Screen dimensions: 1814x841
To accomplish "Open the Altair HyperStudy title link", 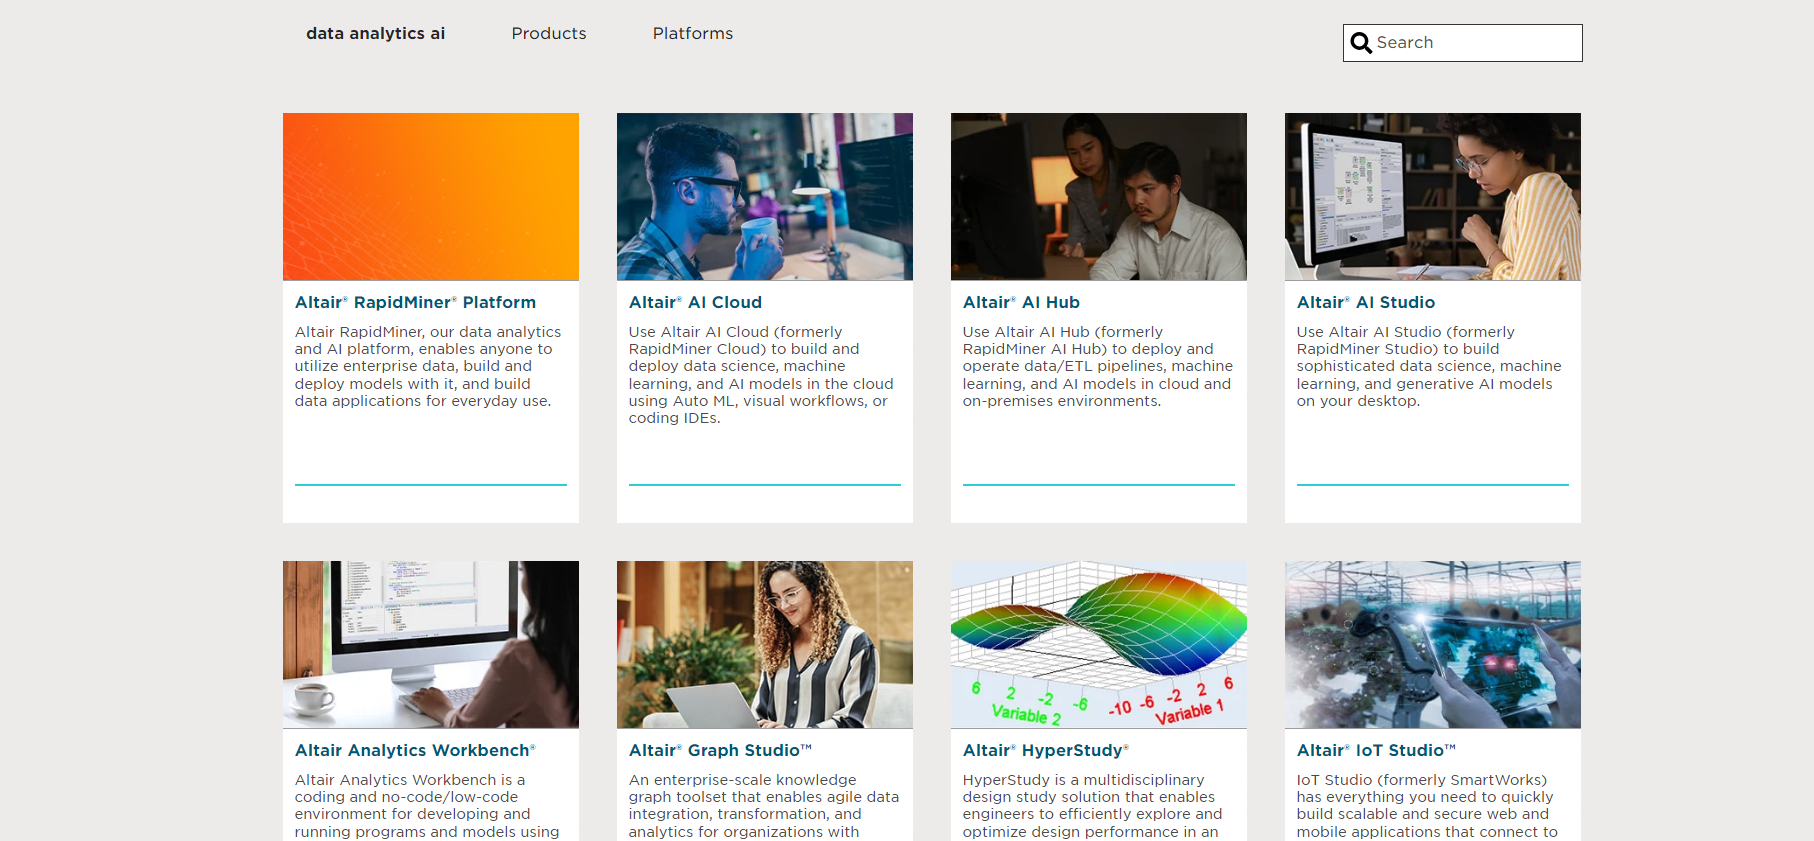I will tap(1045, 750).
